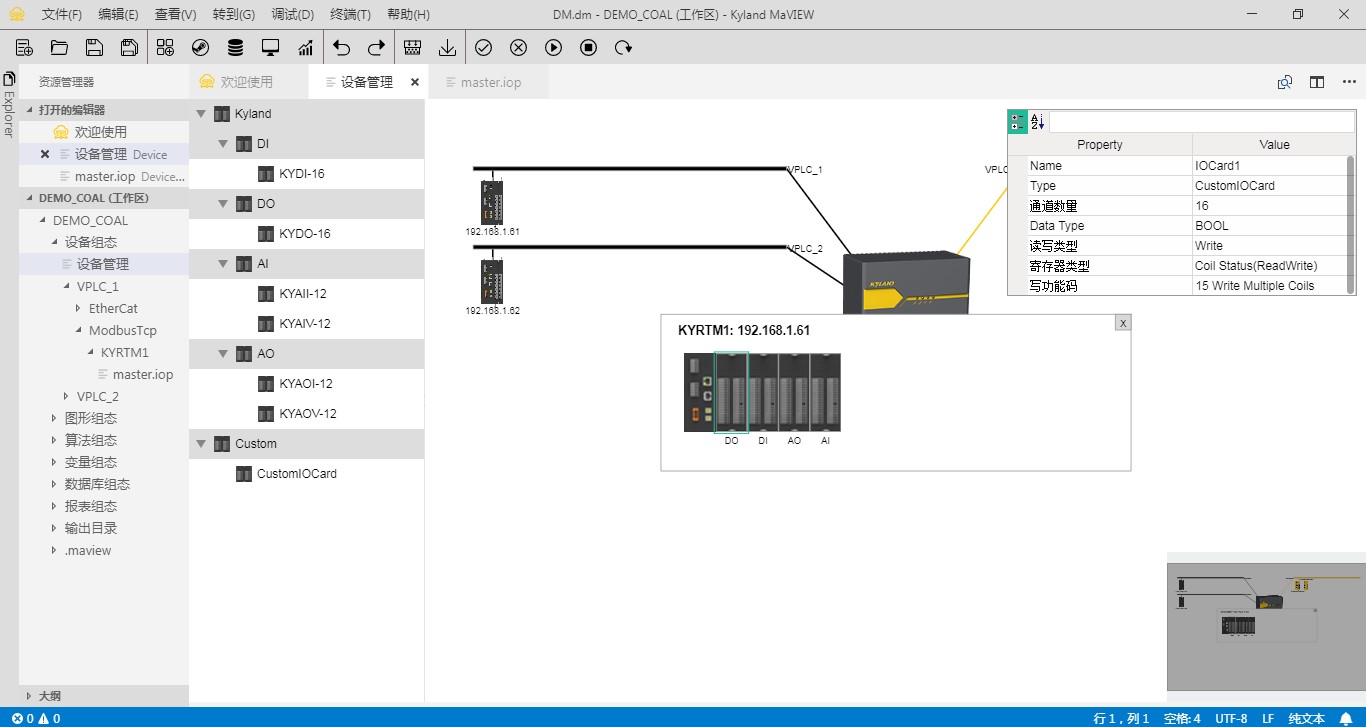Open the database icon in toolbar
The height and width of the screenshot is (727, 1366).
click(x=235, y=47)
